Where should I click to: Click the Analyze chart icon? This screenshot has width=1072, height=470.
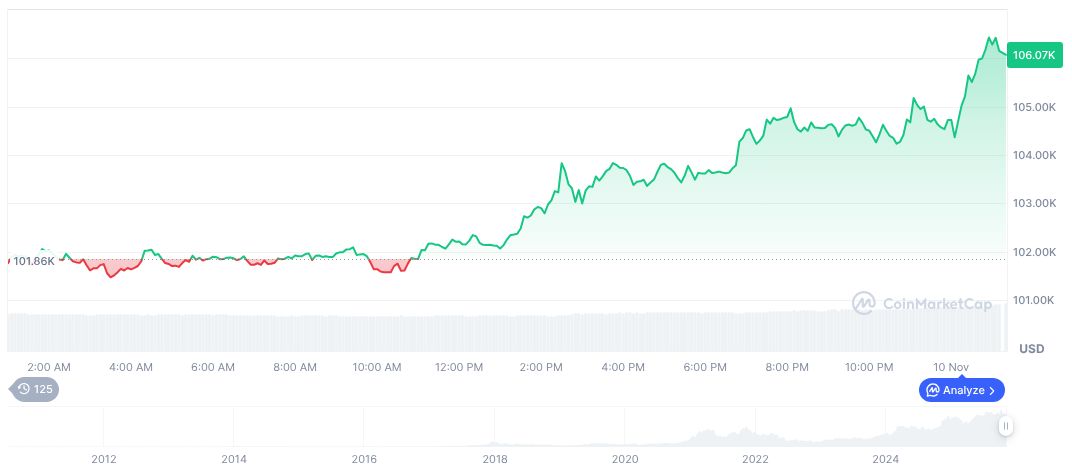coord(932,390)
